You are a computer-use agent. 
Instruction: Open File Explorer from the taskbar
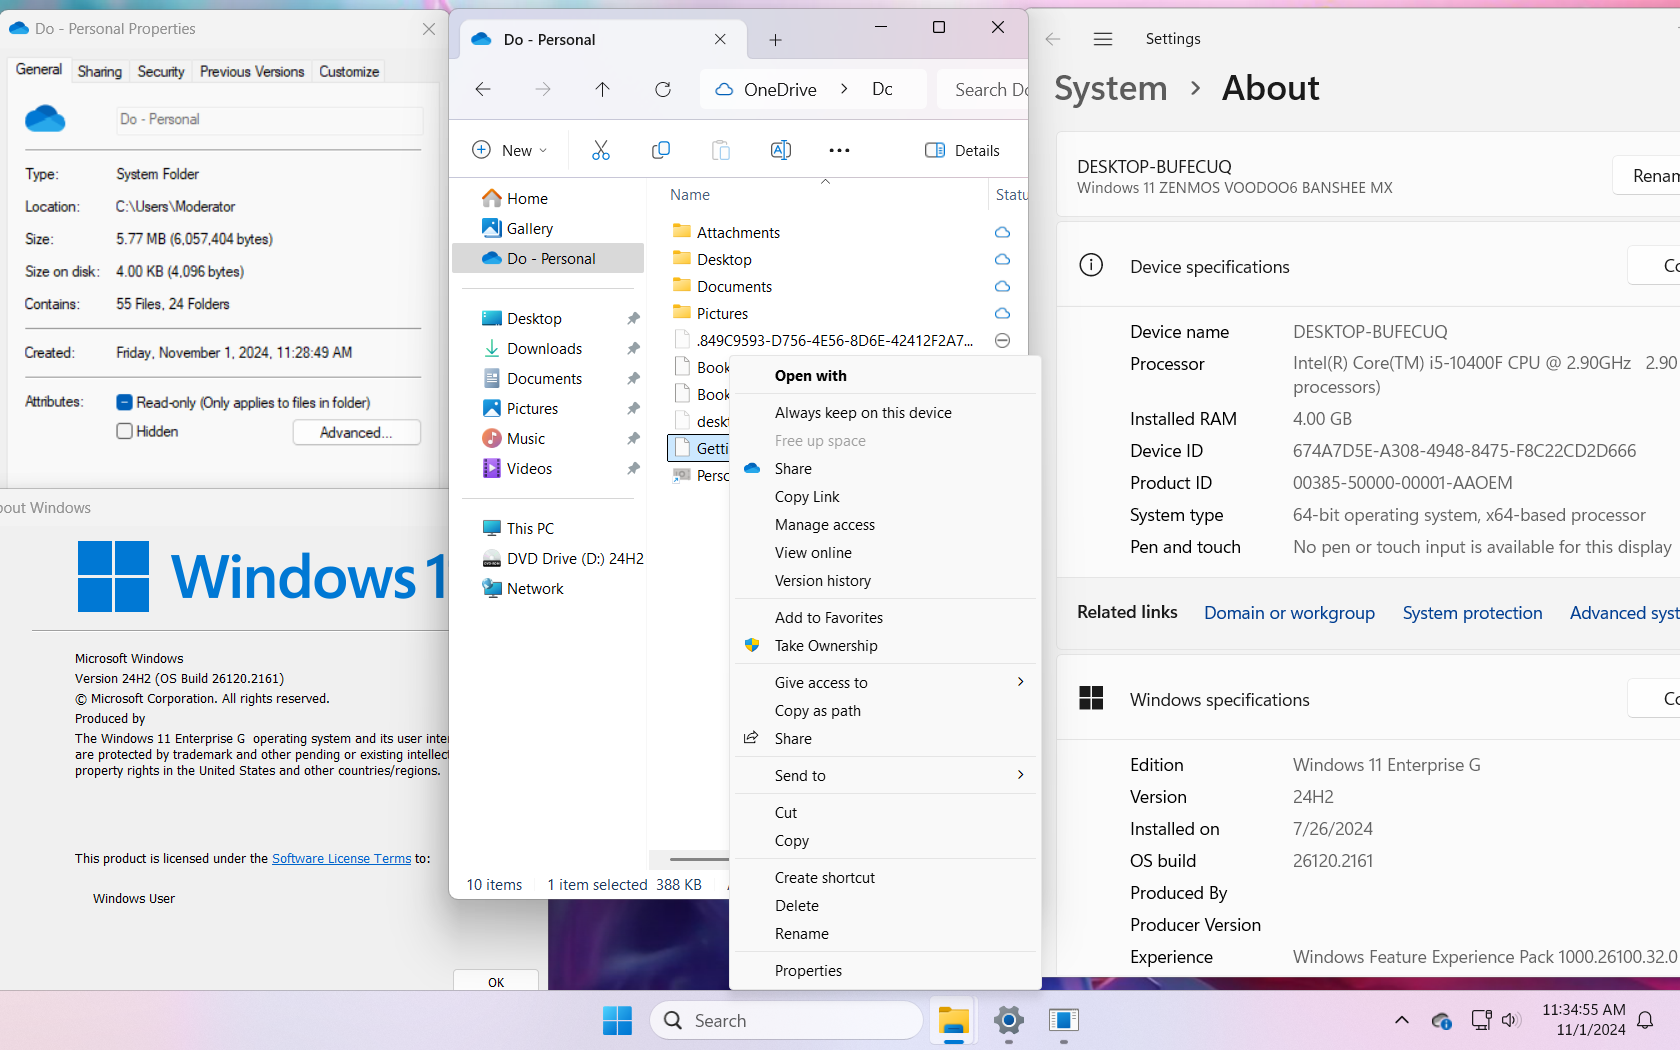953,1020
